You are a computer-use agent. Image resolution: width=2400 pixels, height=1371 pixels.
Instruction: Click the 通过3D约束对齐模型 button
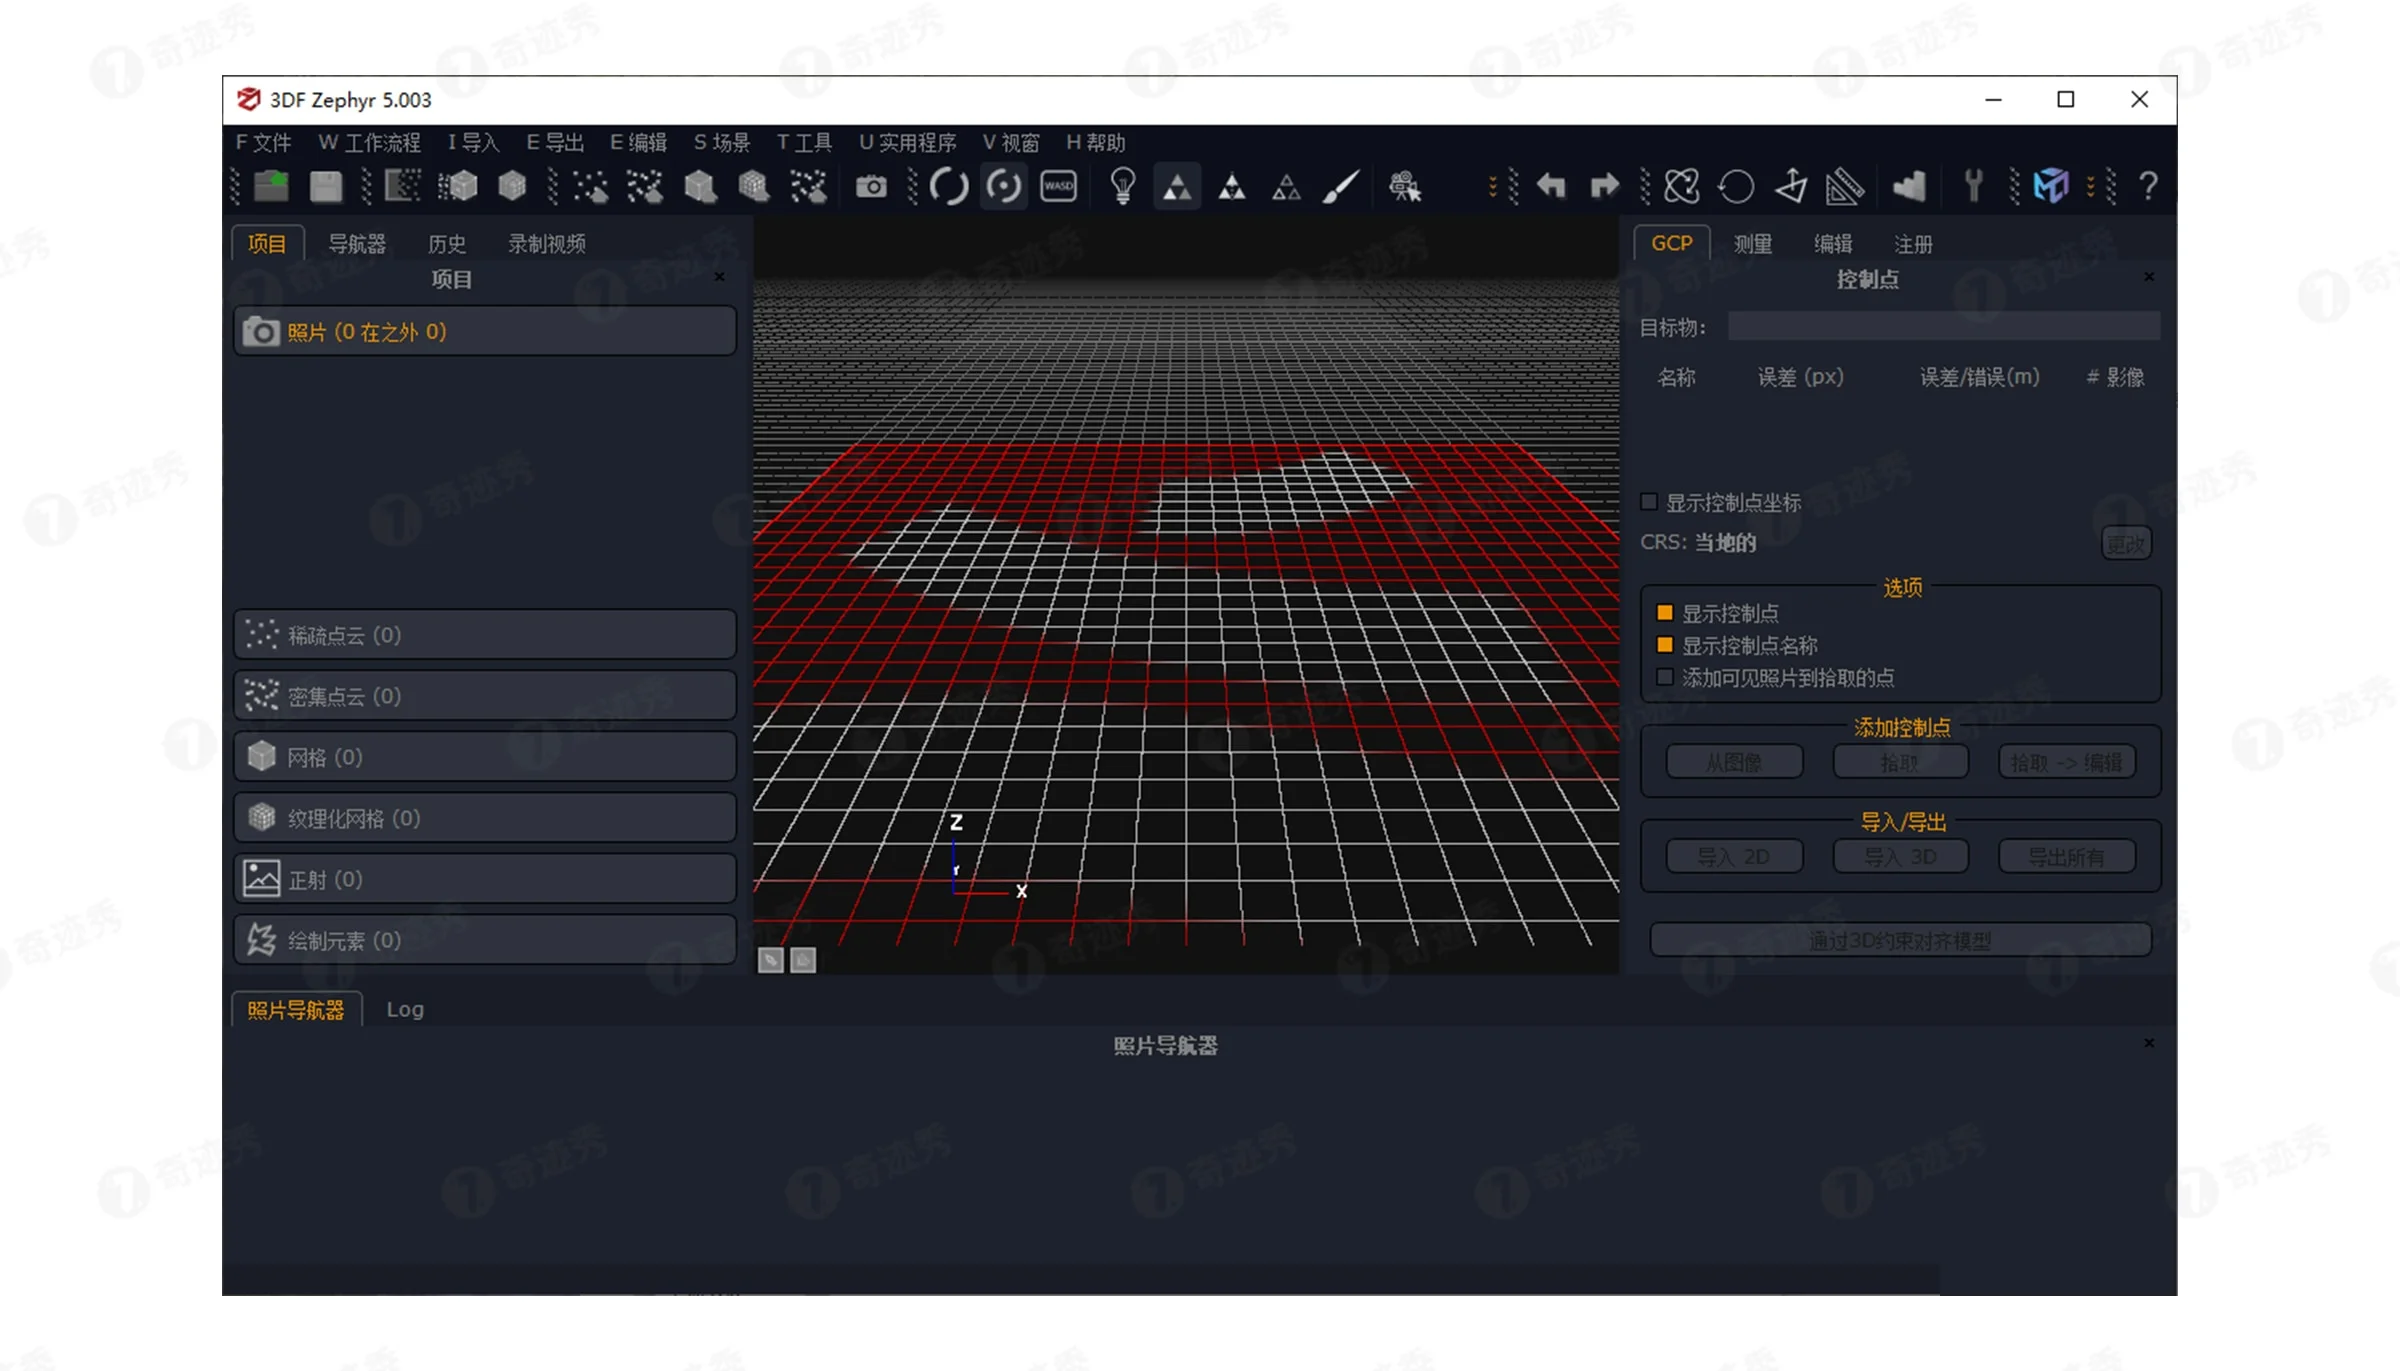tap(1899, 940)
